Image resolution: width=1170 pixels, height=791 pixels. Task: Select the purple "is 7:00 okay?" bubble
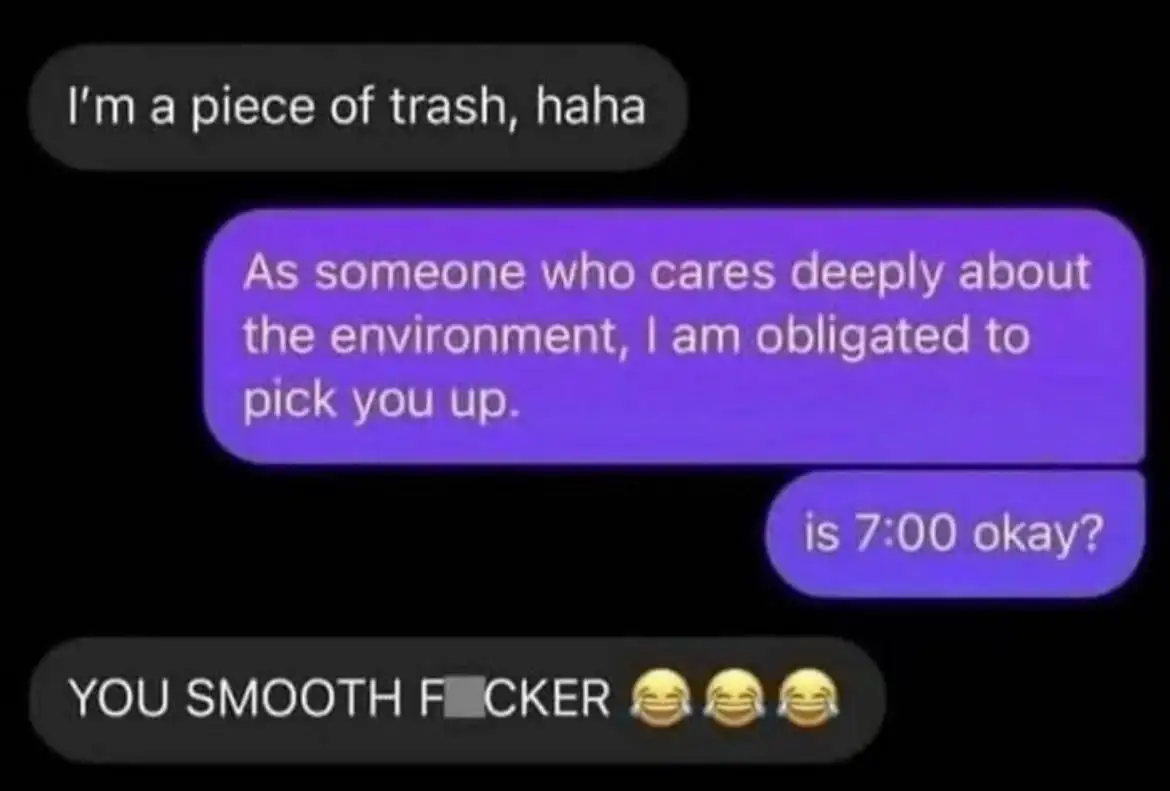[954, 534]
